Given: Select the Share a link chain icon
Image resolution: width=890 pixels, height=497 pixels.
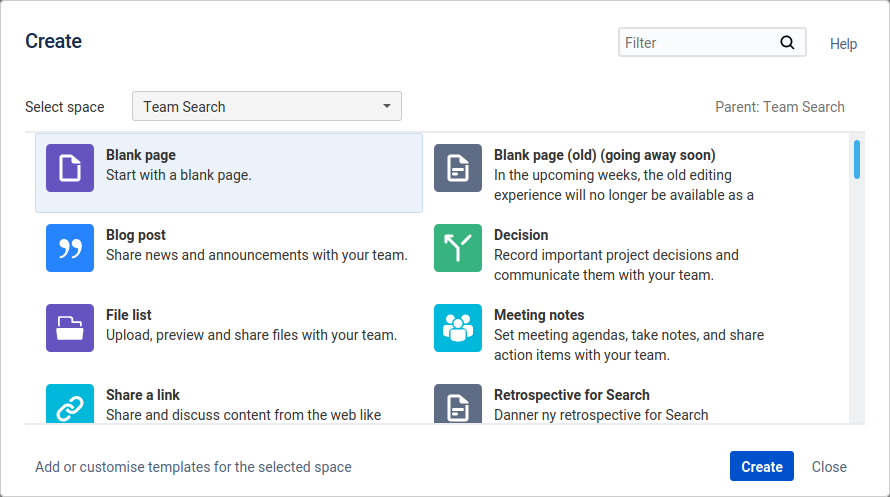Looking at the screenshot, I should [70, 404].
